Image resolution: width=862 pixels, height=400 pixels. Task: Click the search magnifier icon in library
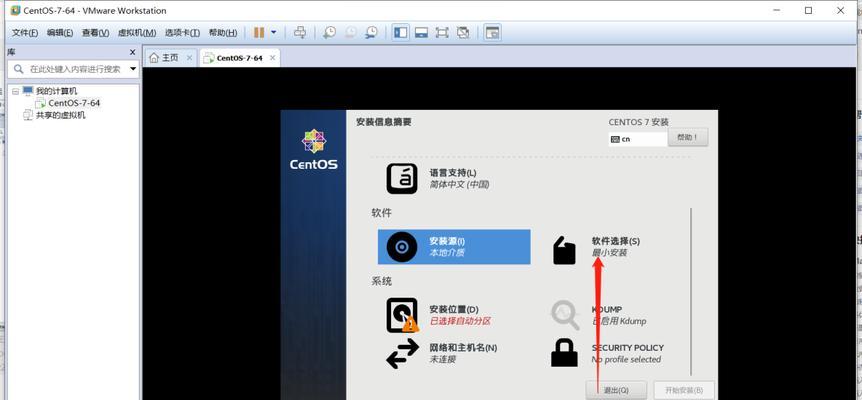click(x=19, y=69)
